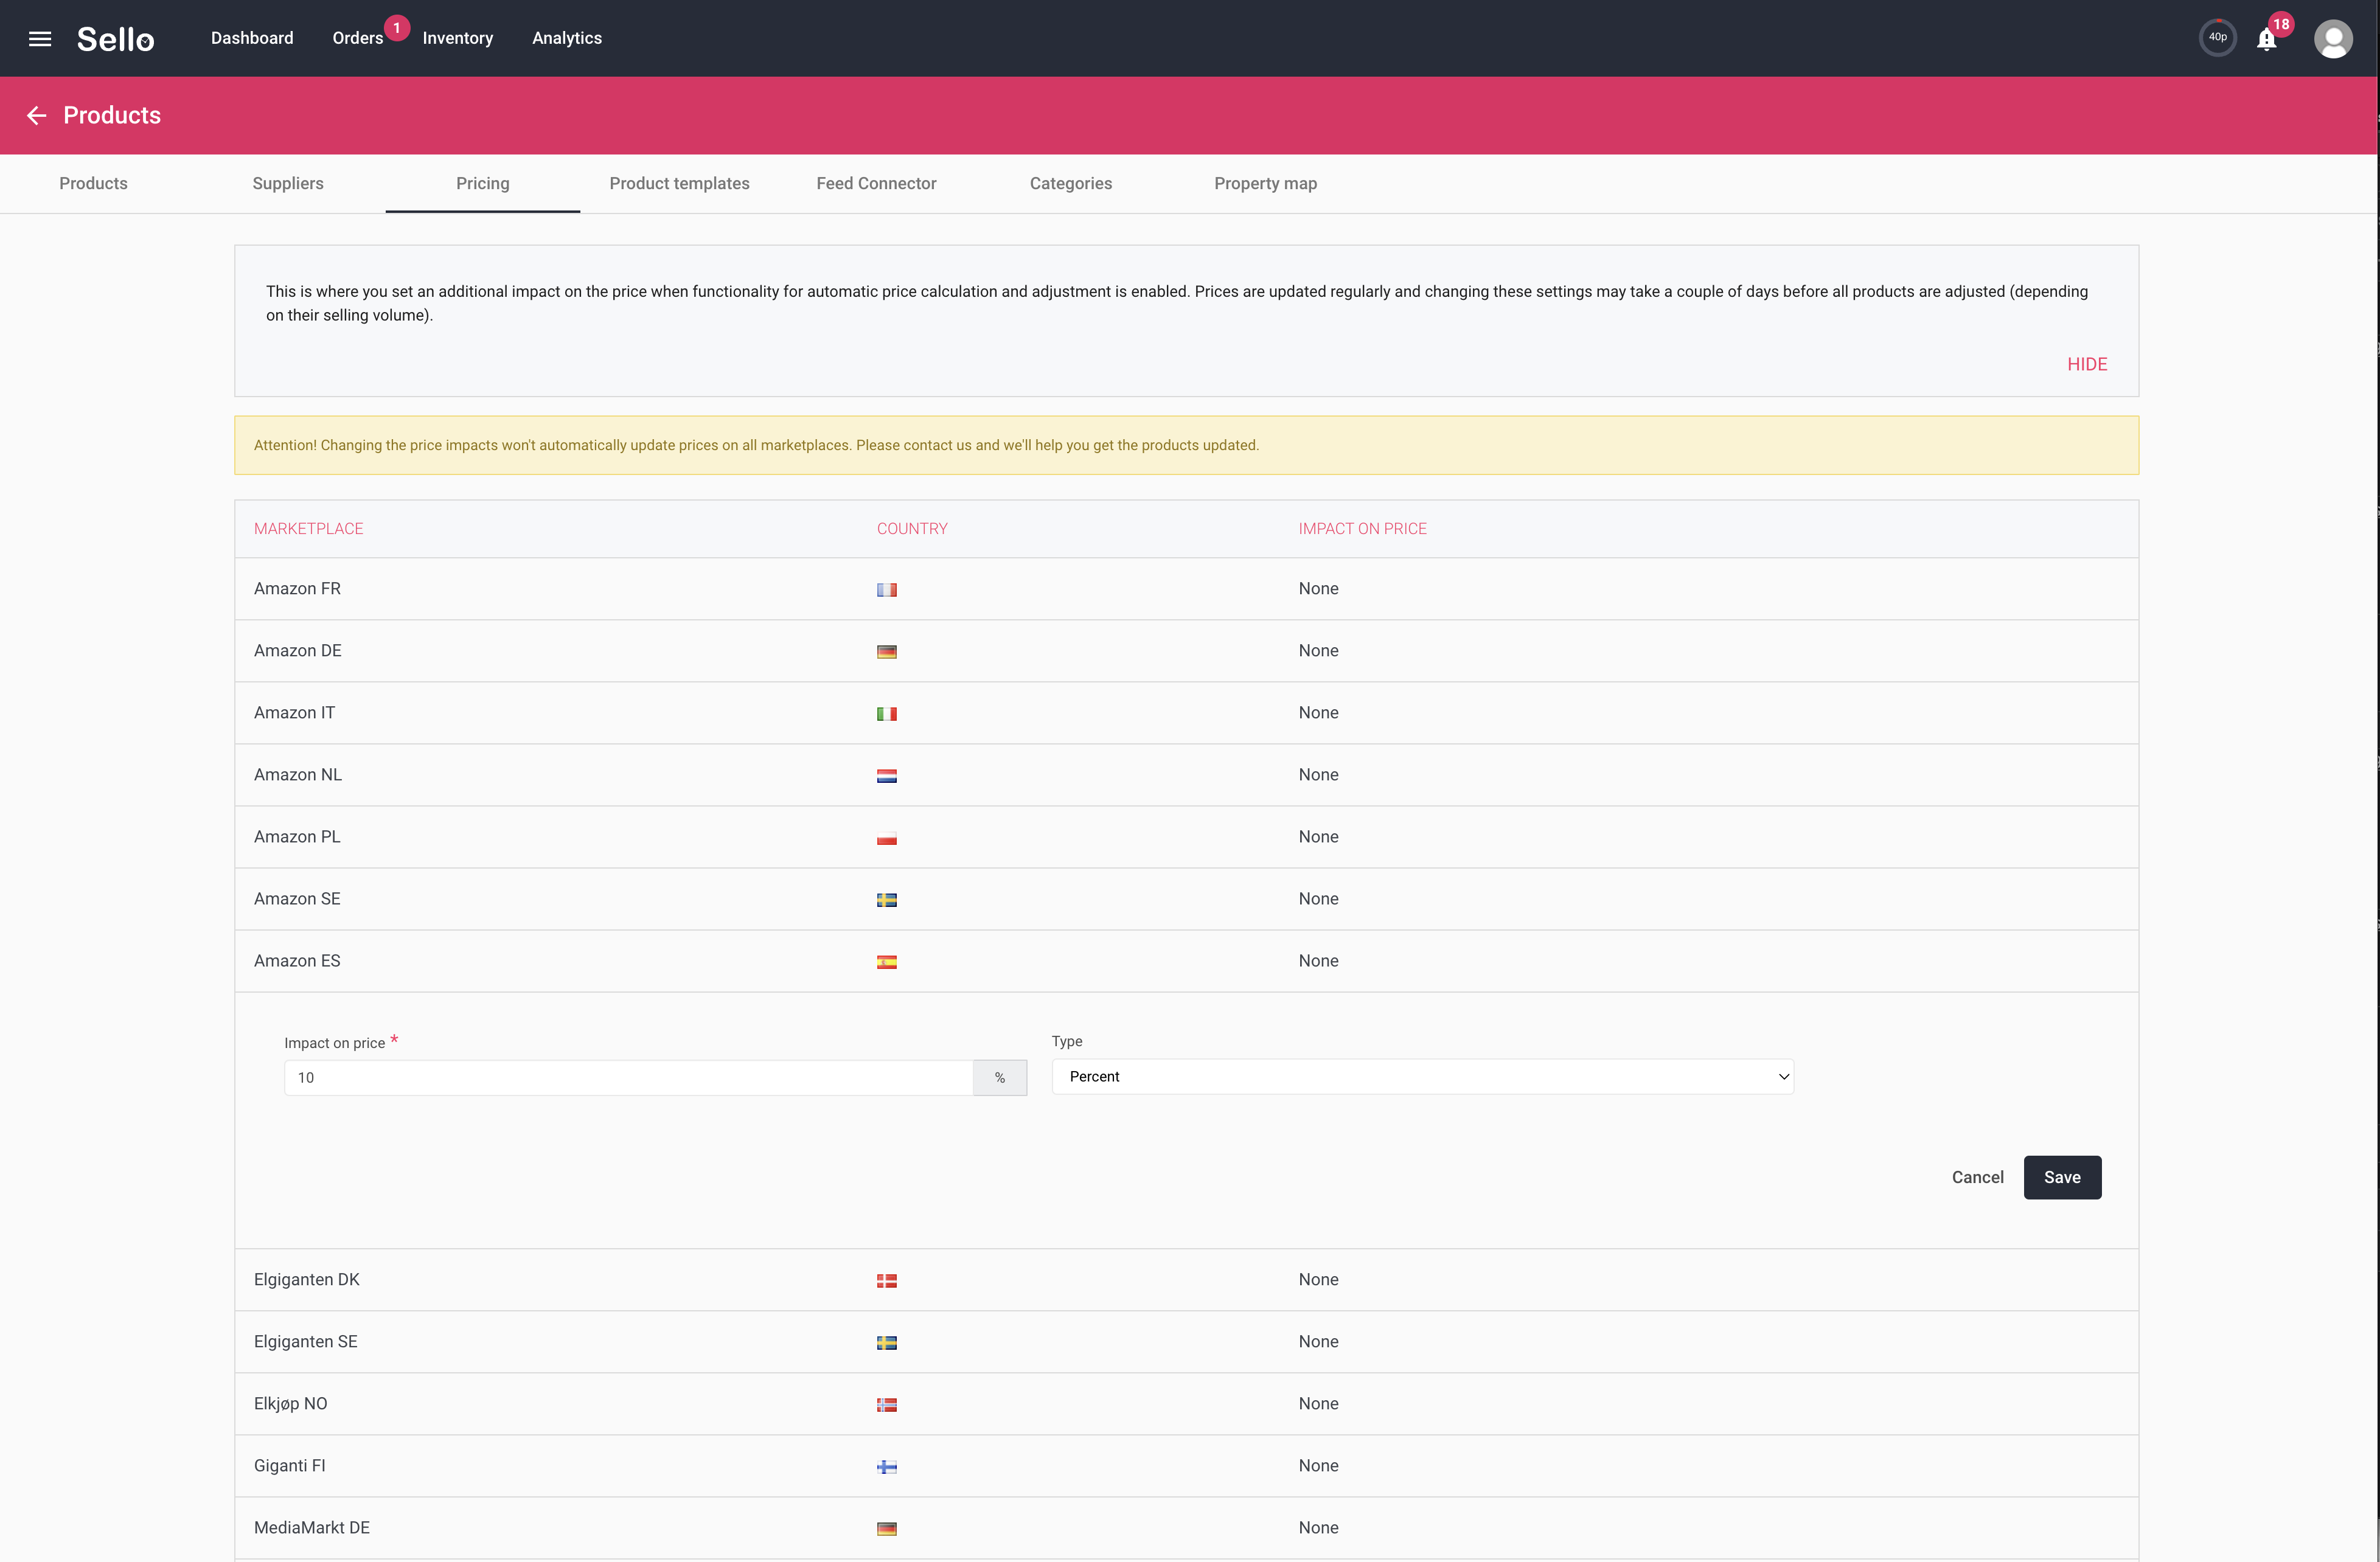This screenshot has width=2380, height=1562.
Task: Switch to the Products tab
Action: 93,183
